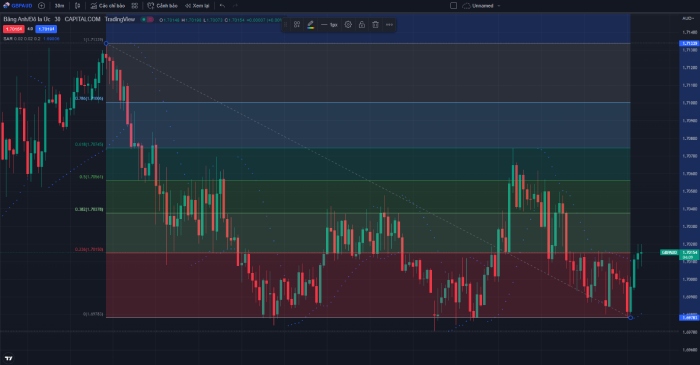The height and width of the screenshot is (365, 700).
Task: Click the 0.382 Fibonacci level label
Action: tap(89, 209)
